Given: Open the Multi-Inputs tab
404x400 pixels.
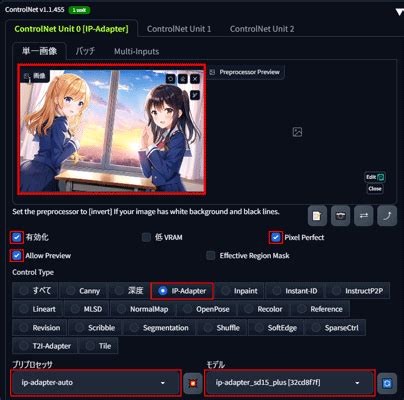Looking at the screenshot, I should pyautogui.click(x=137, y=52).
